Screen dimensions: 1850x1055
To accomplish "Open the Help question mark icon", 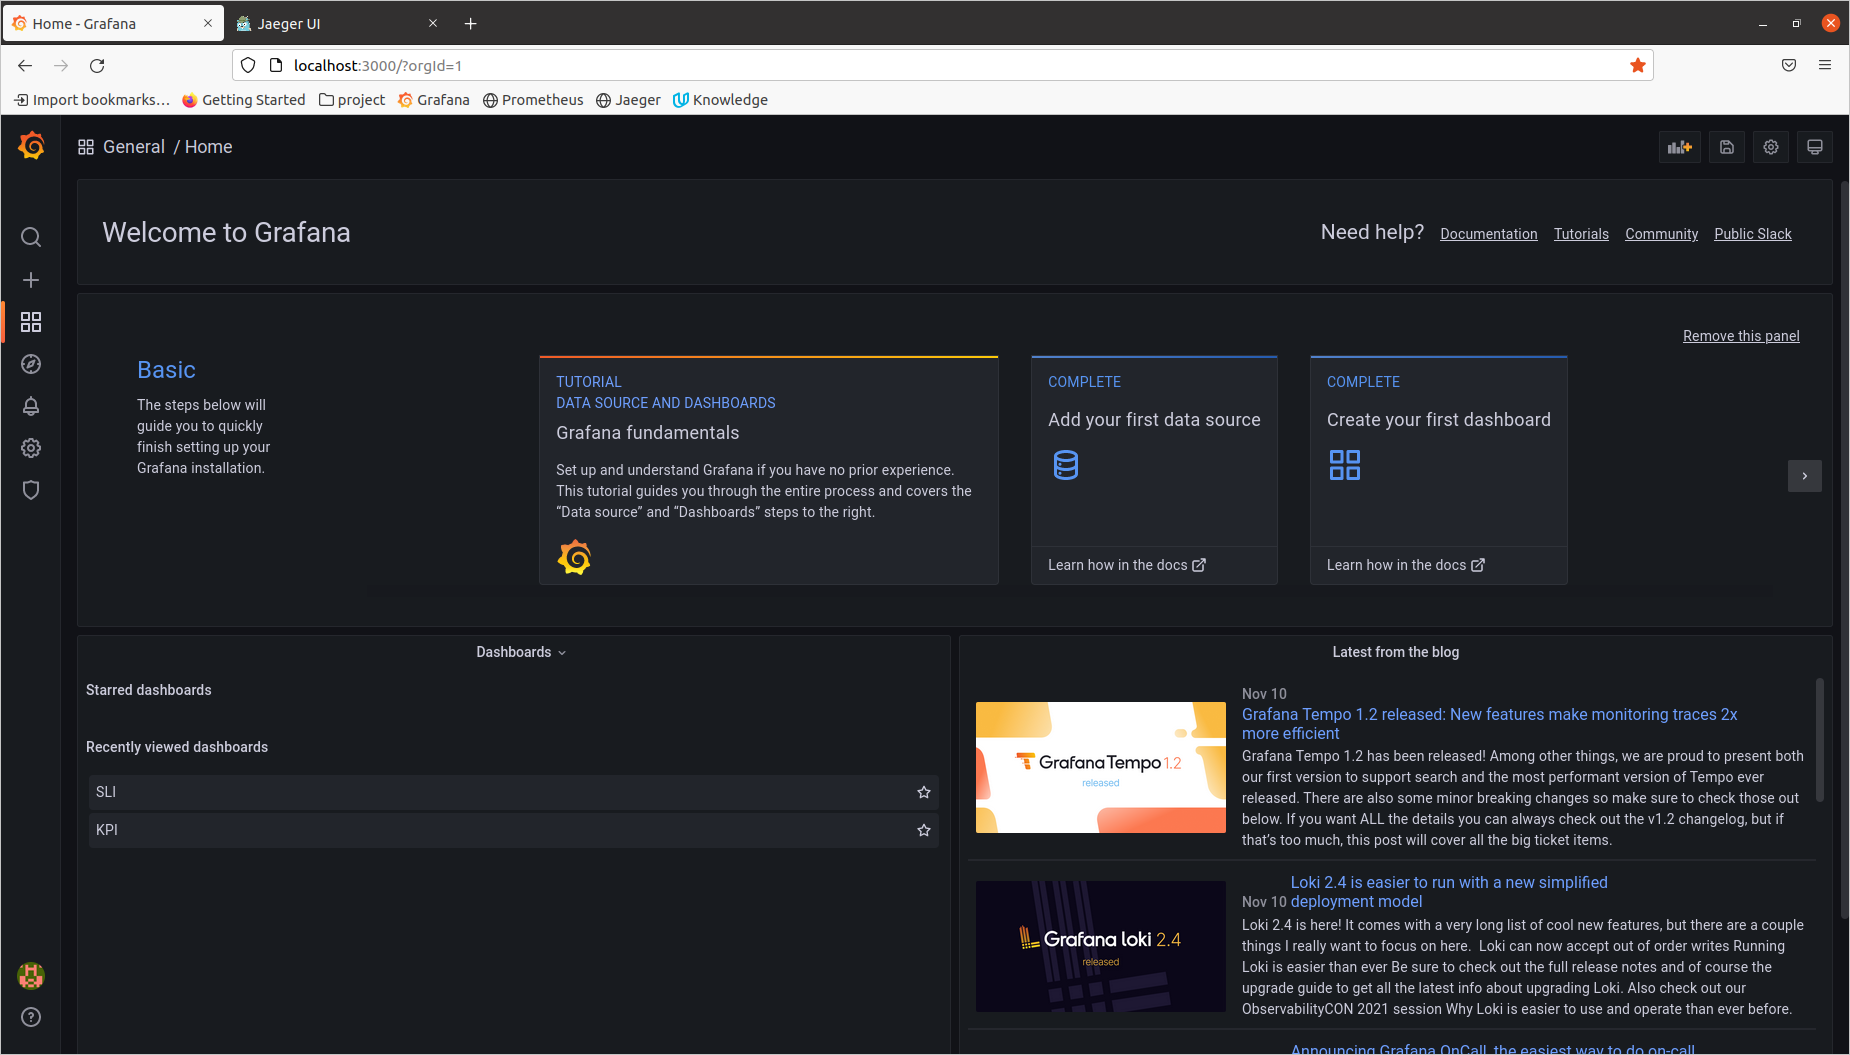I will point(31,1017).
